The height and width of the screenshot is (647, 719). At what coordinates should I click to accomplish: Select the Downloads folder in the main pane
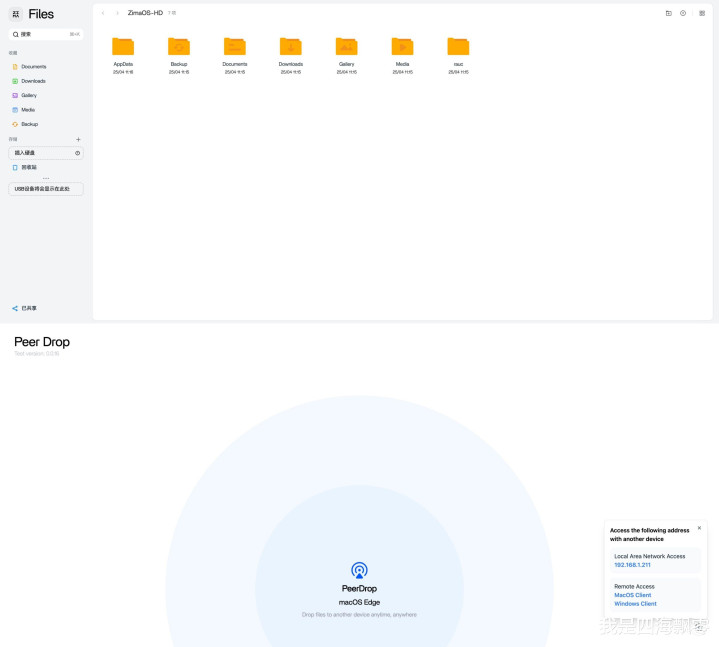291,55
